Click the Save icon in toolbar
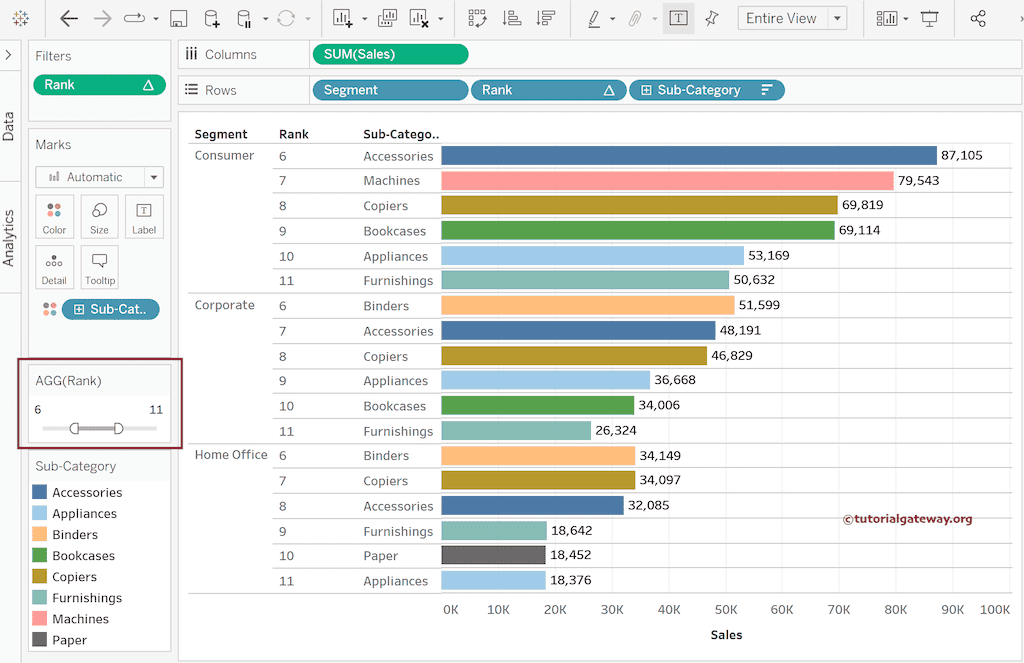The image size is (1024, 663). pos(178,19)
